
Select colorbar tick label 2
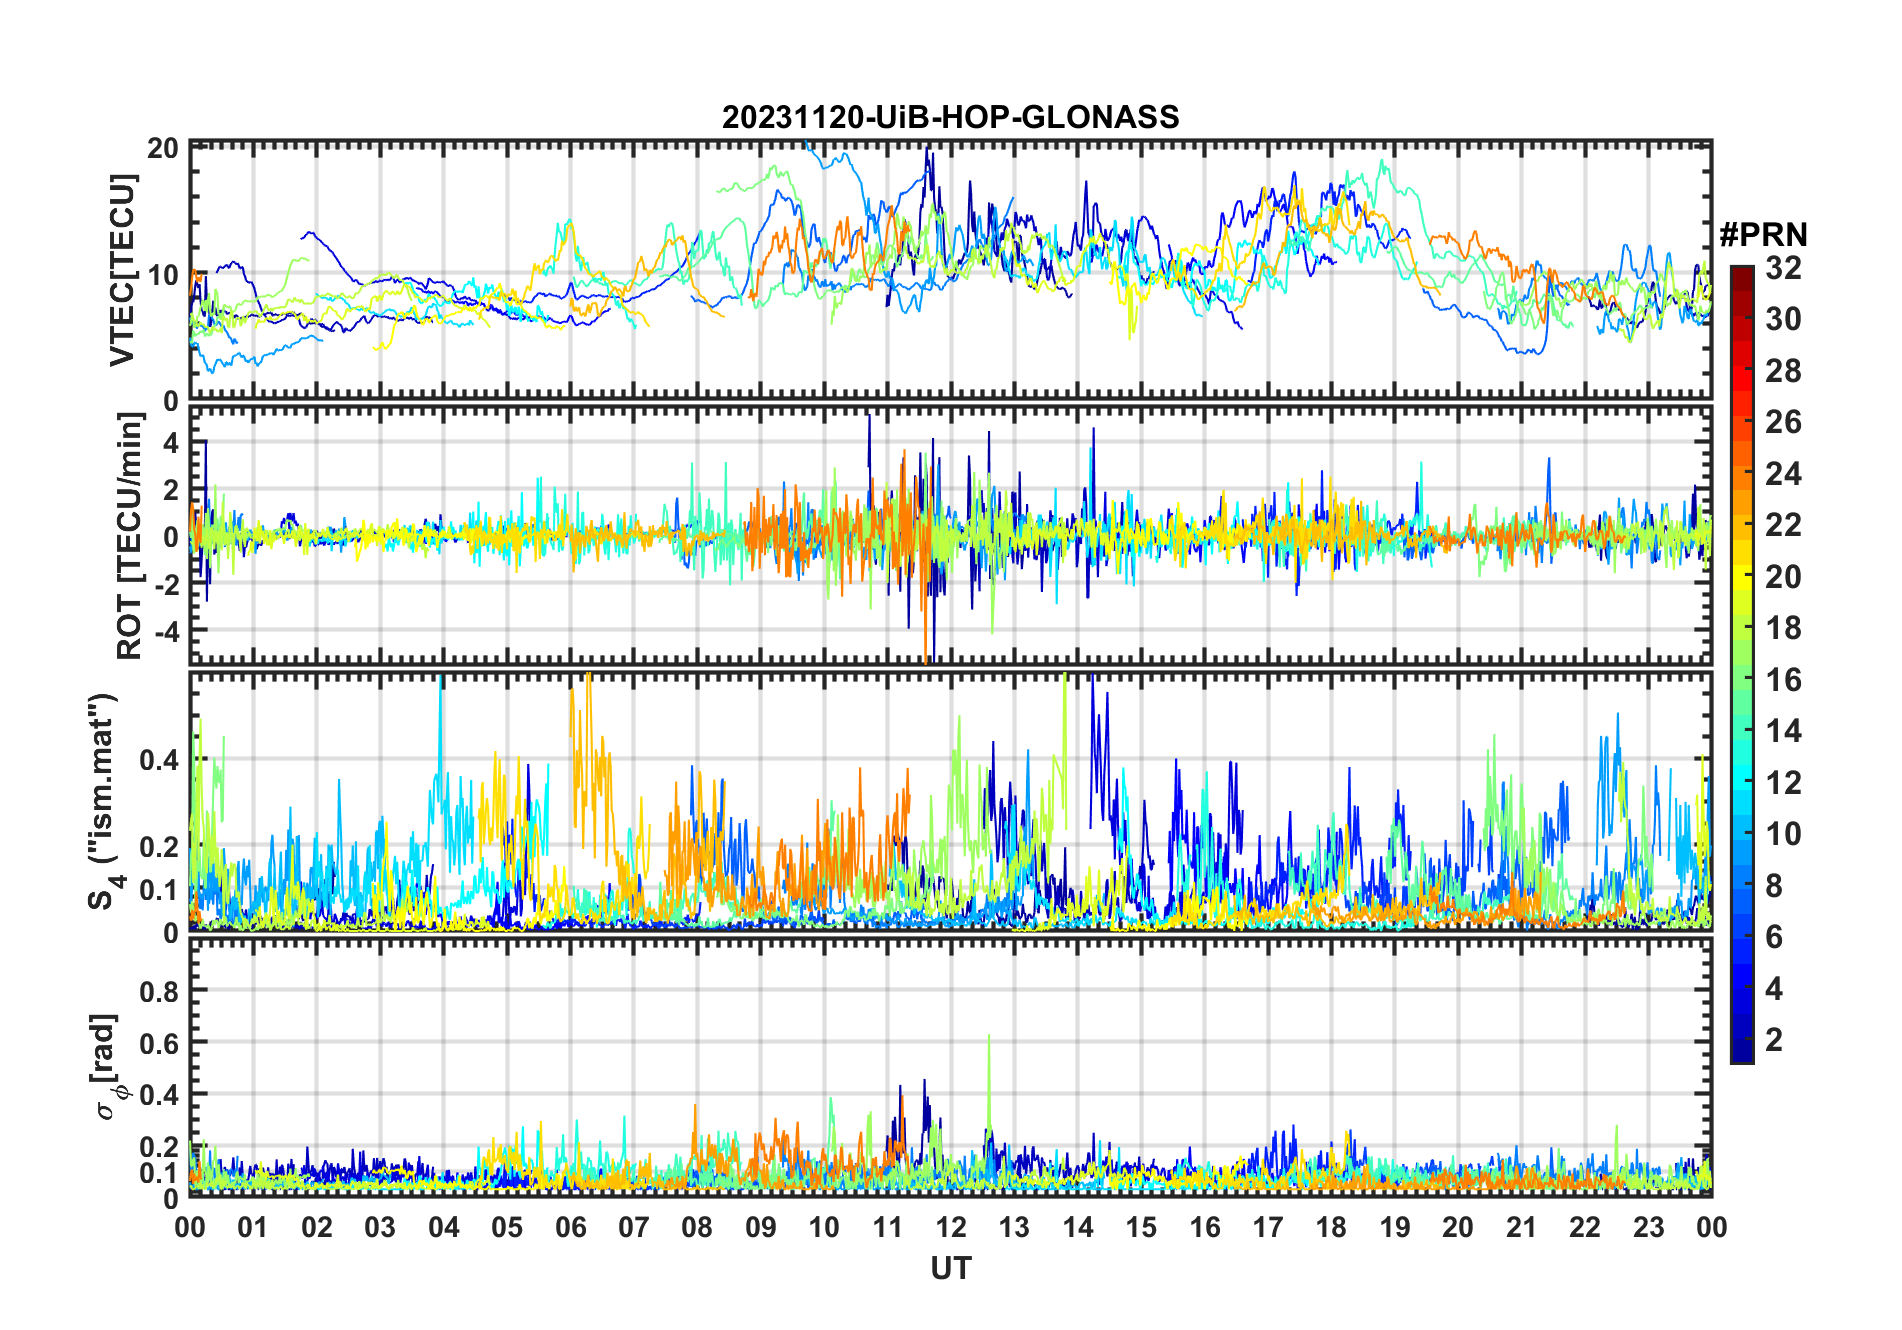(1774, 1040)
